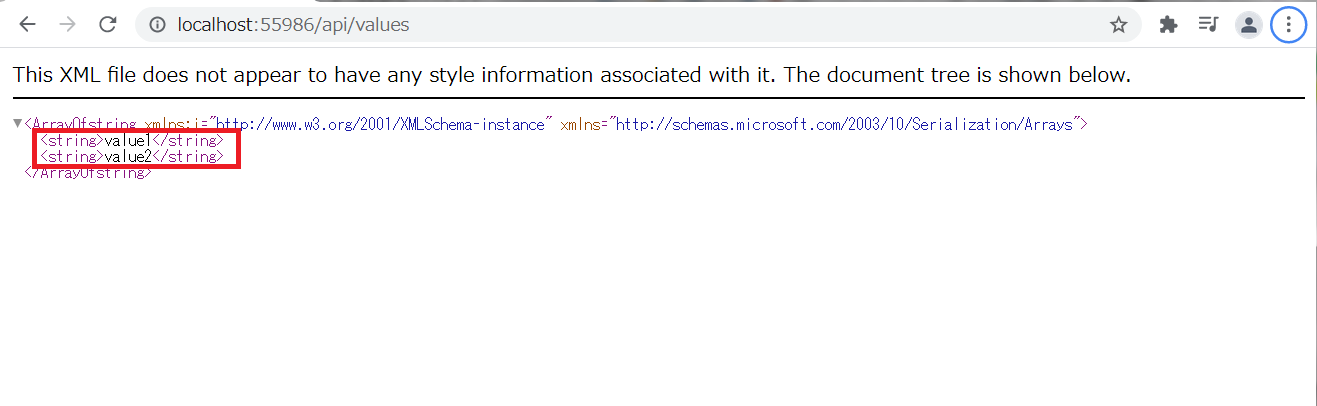Click the value2 string element

pos(132,157)
